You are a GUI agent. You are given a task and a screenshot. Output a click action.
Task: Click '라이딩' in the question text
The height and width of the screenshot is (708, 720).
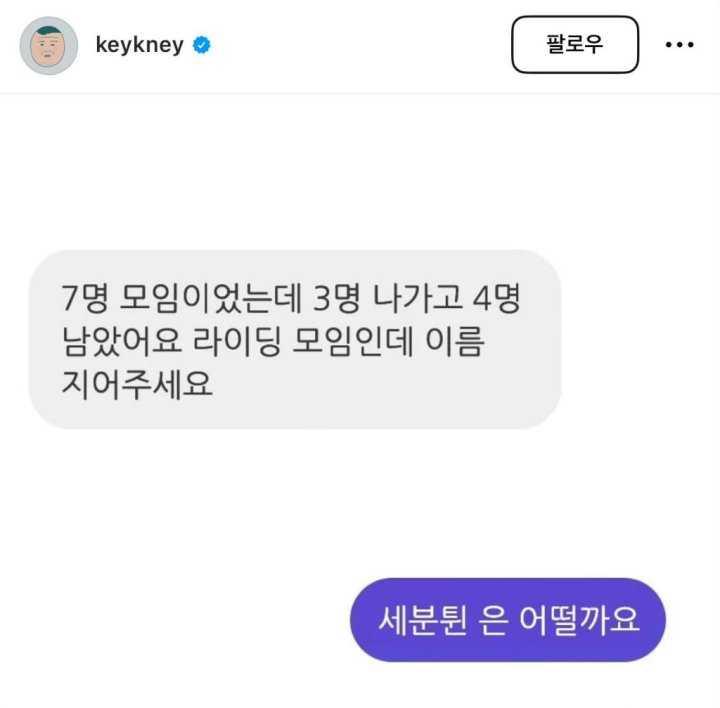click(x=236, y=341)
